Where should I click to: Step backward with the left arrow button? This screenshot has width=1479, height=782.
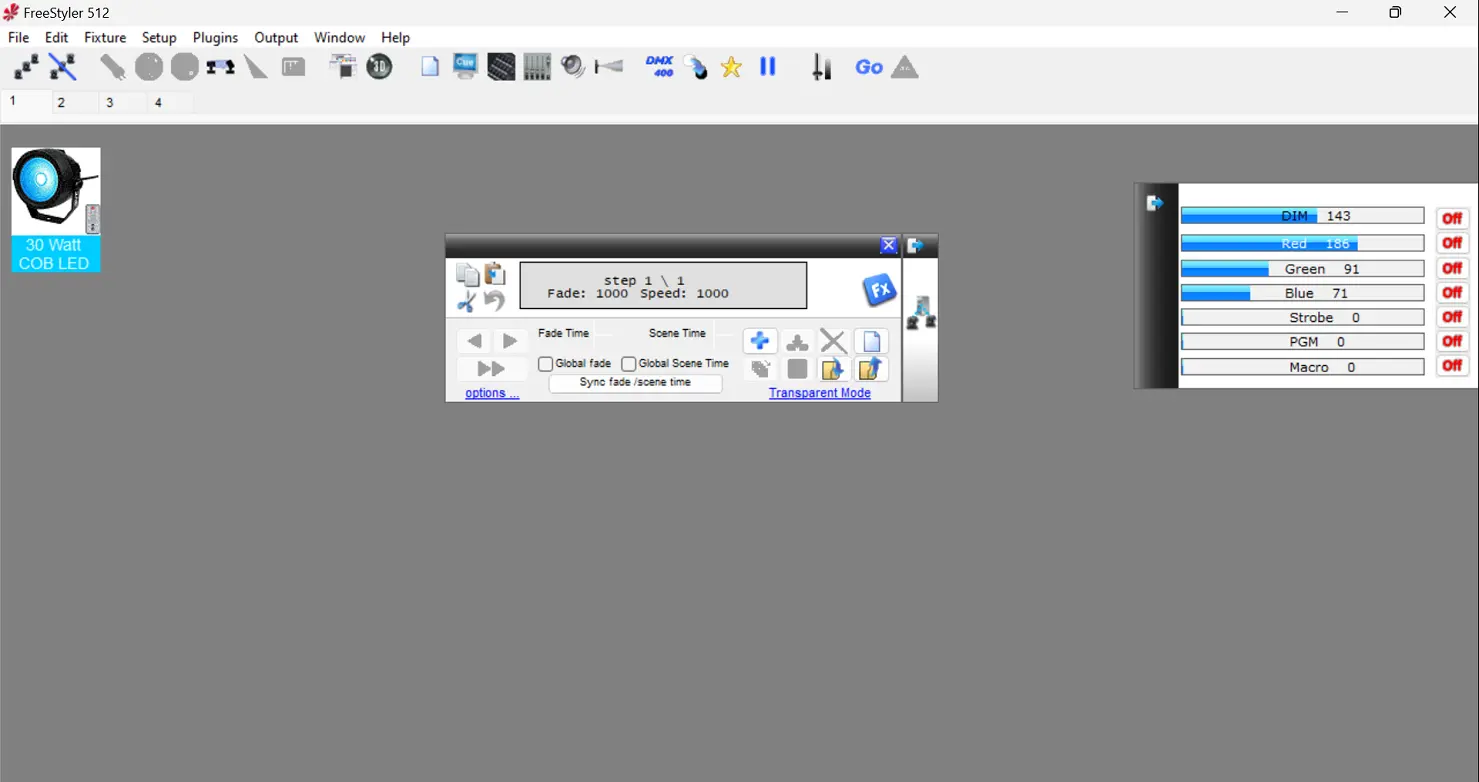coord(475,341)
